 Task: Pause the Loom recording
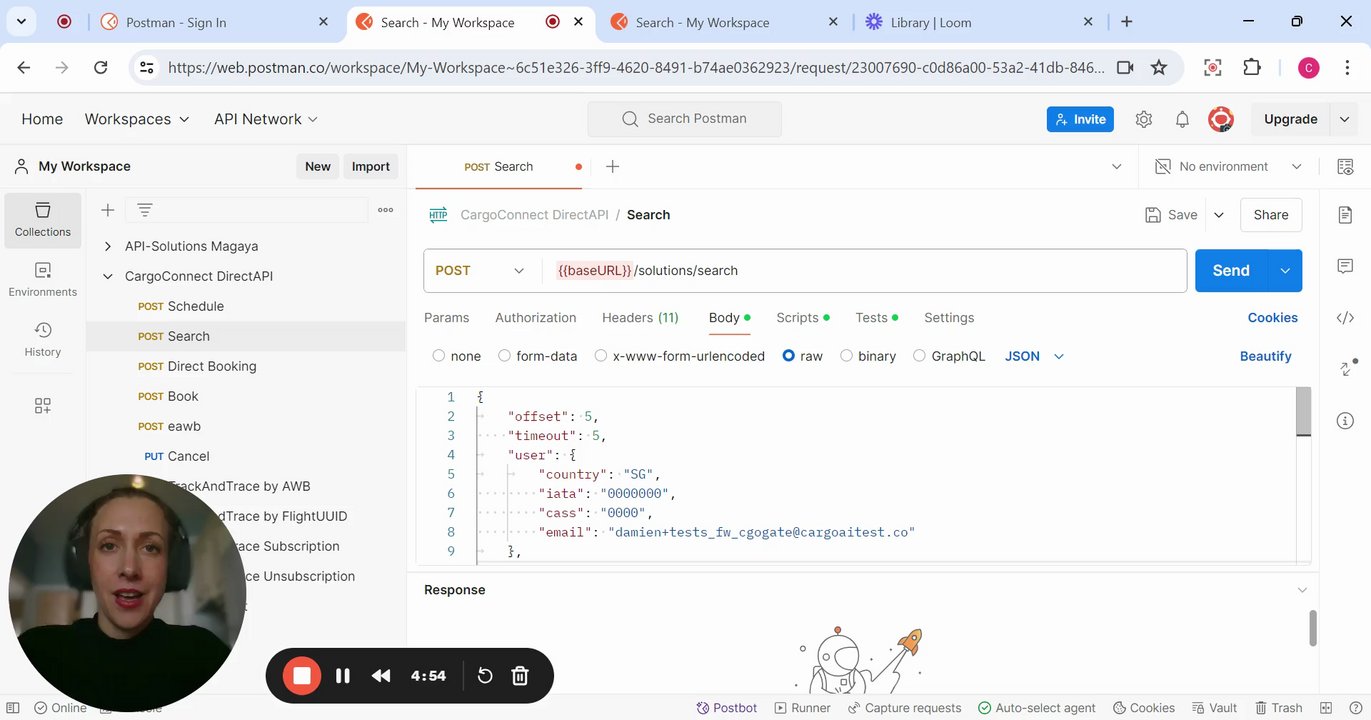[343, 676]
